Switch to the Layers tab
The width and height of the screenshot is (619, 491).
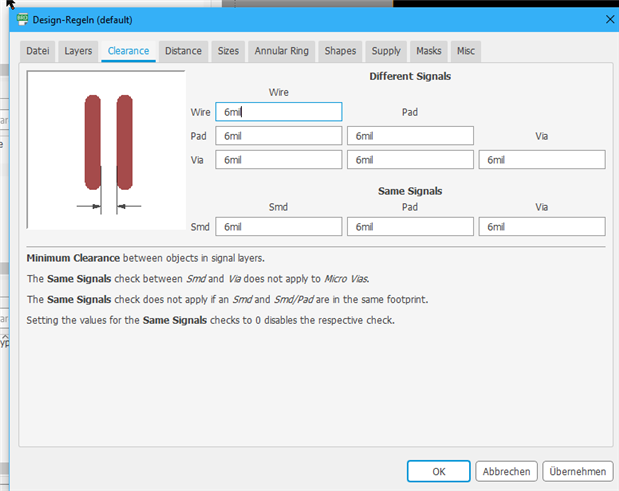click(x=78, y=51)
